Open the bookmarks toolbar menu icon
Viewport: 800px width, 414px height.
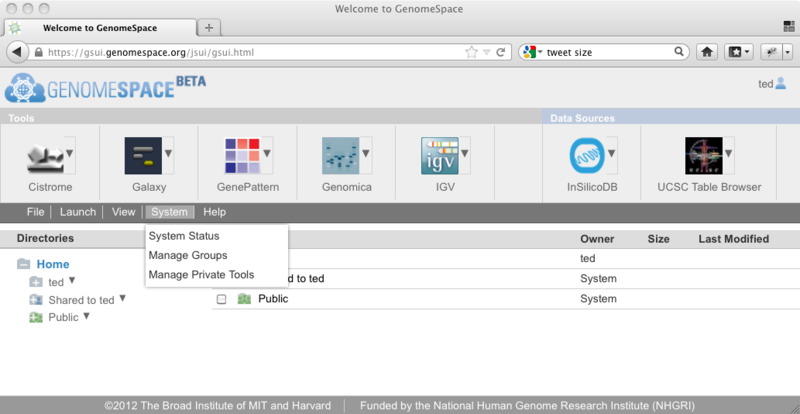[739, 52]
